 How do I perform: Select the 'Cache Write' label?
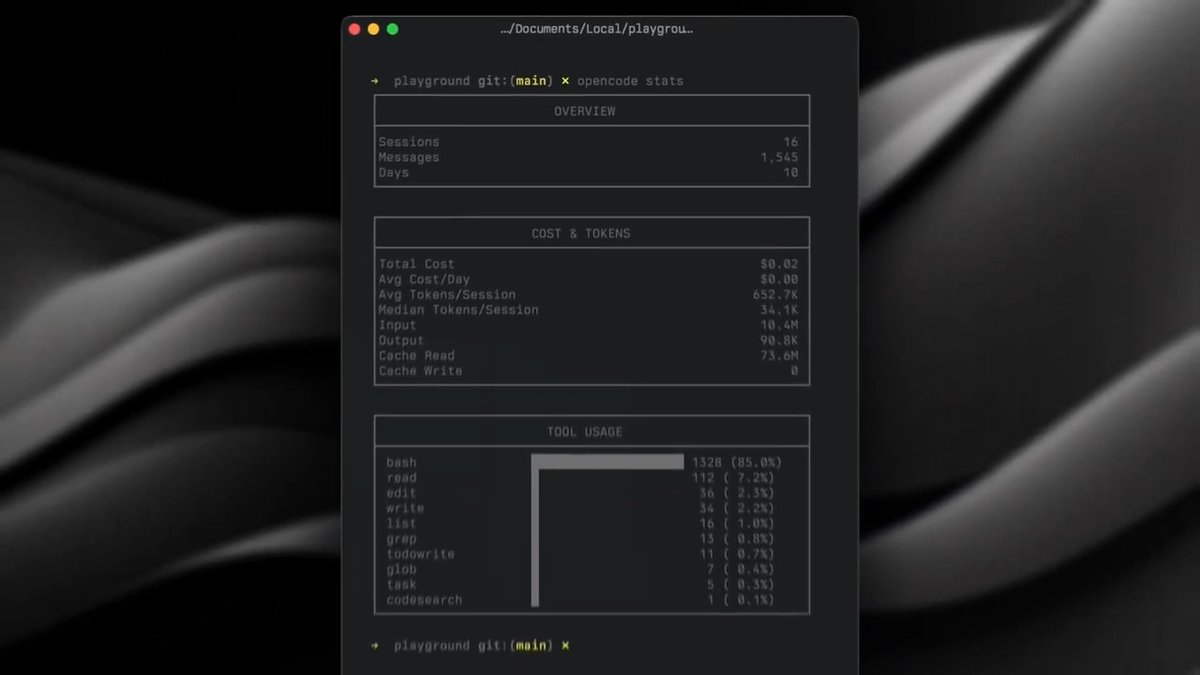[420, 371]
